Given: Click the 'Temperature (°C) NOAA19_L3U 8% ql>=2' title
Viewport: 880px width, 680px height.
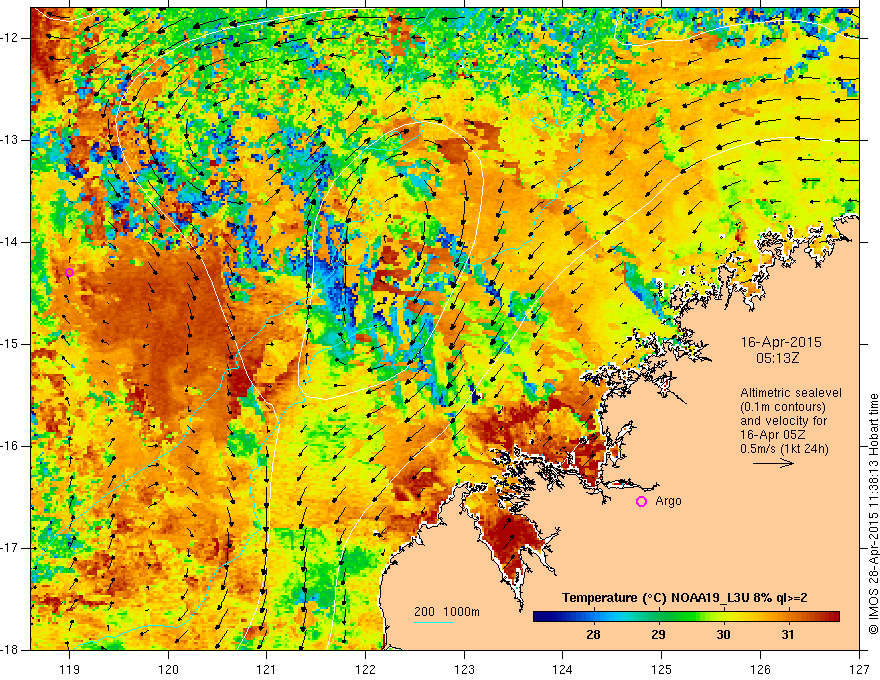Looking at the screenshot, I should pyautogui.click(x=685, y=598).
